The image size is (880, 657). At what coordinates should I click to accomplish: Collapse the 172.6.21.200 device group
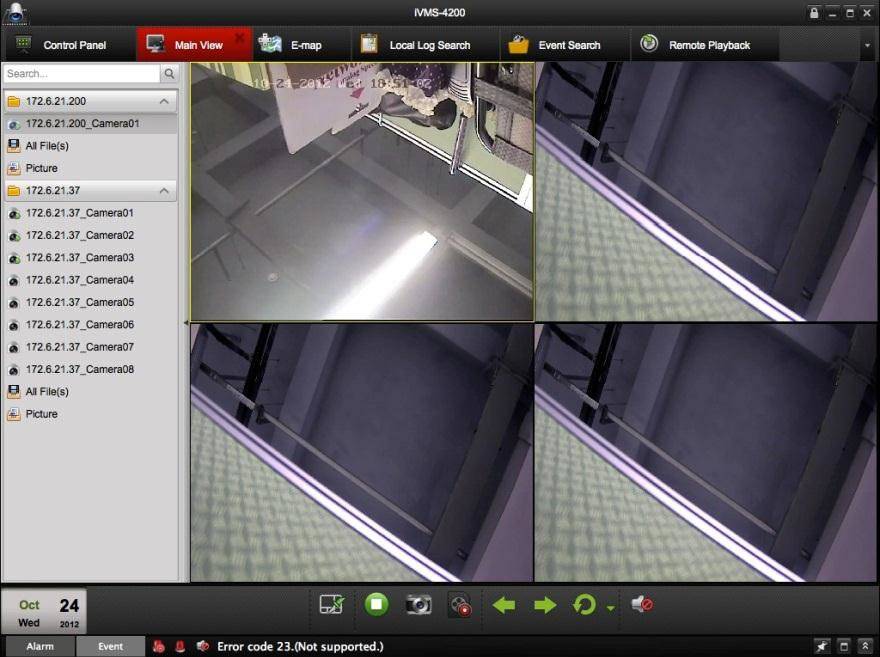[163, 102]
